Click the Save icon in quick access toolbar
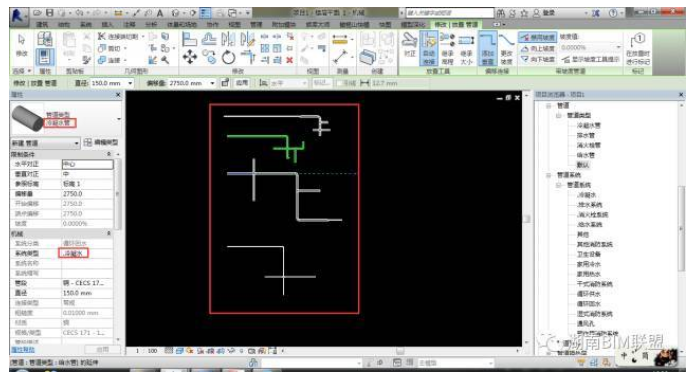 50,13
